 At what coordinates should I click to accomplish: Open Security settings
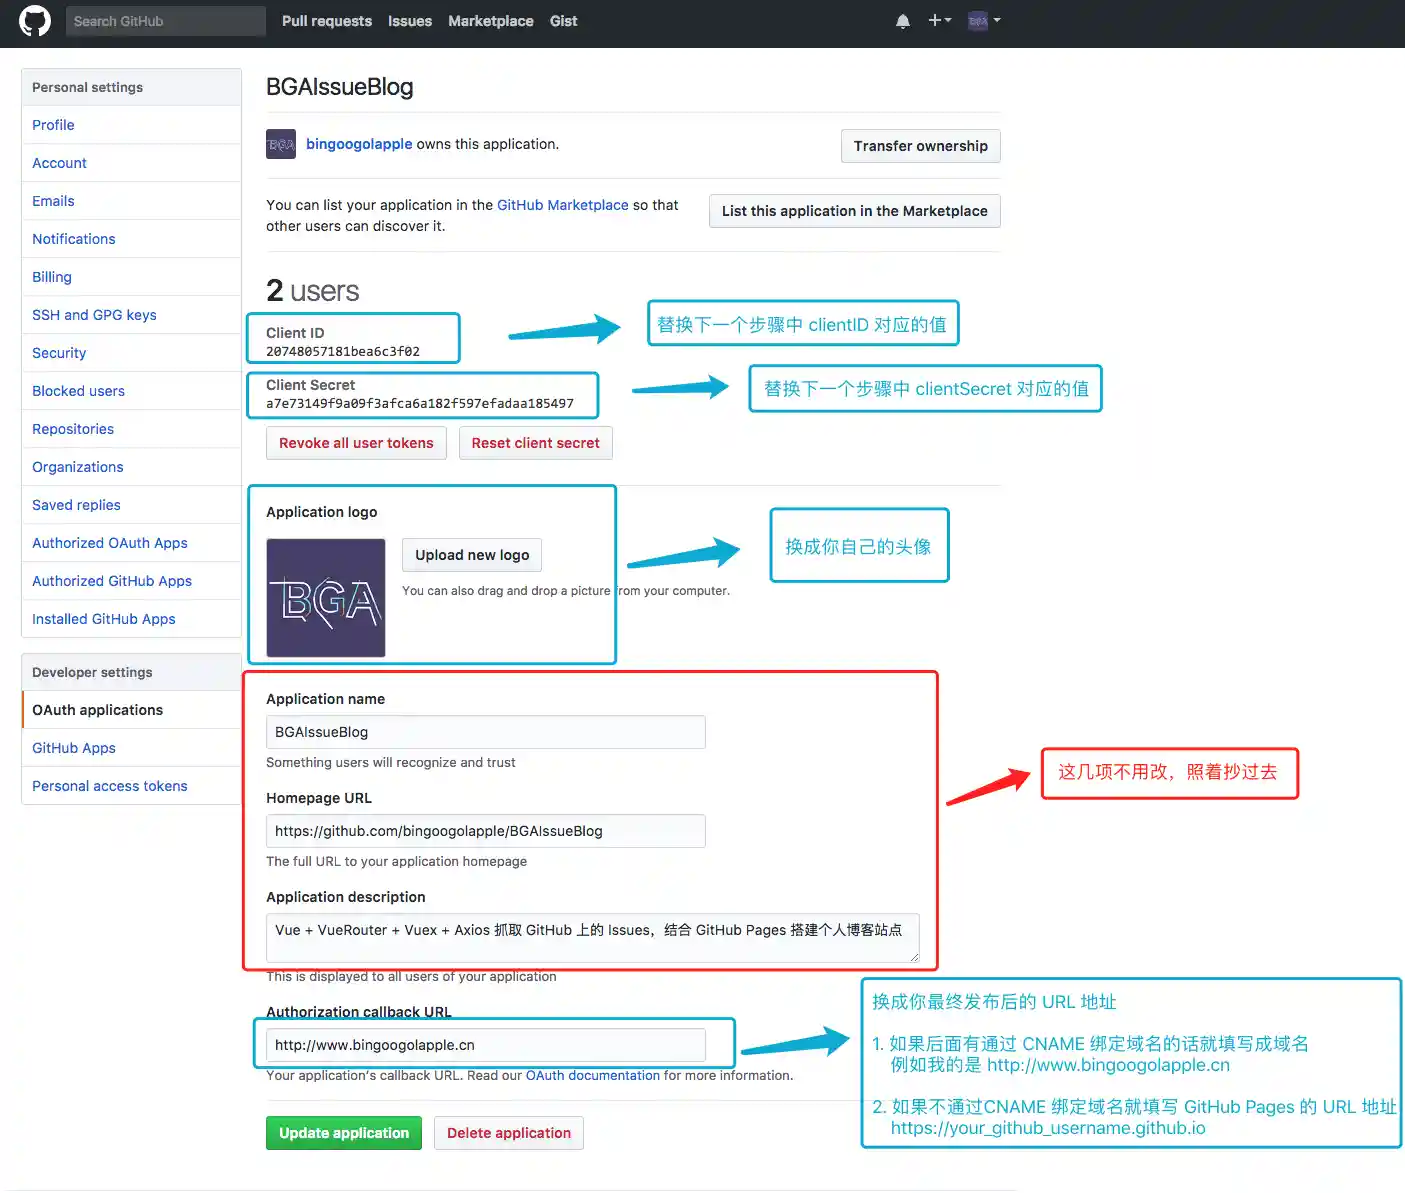pos(131,353)
